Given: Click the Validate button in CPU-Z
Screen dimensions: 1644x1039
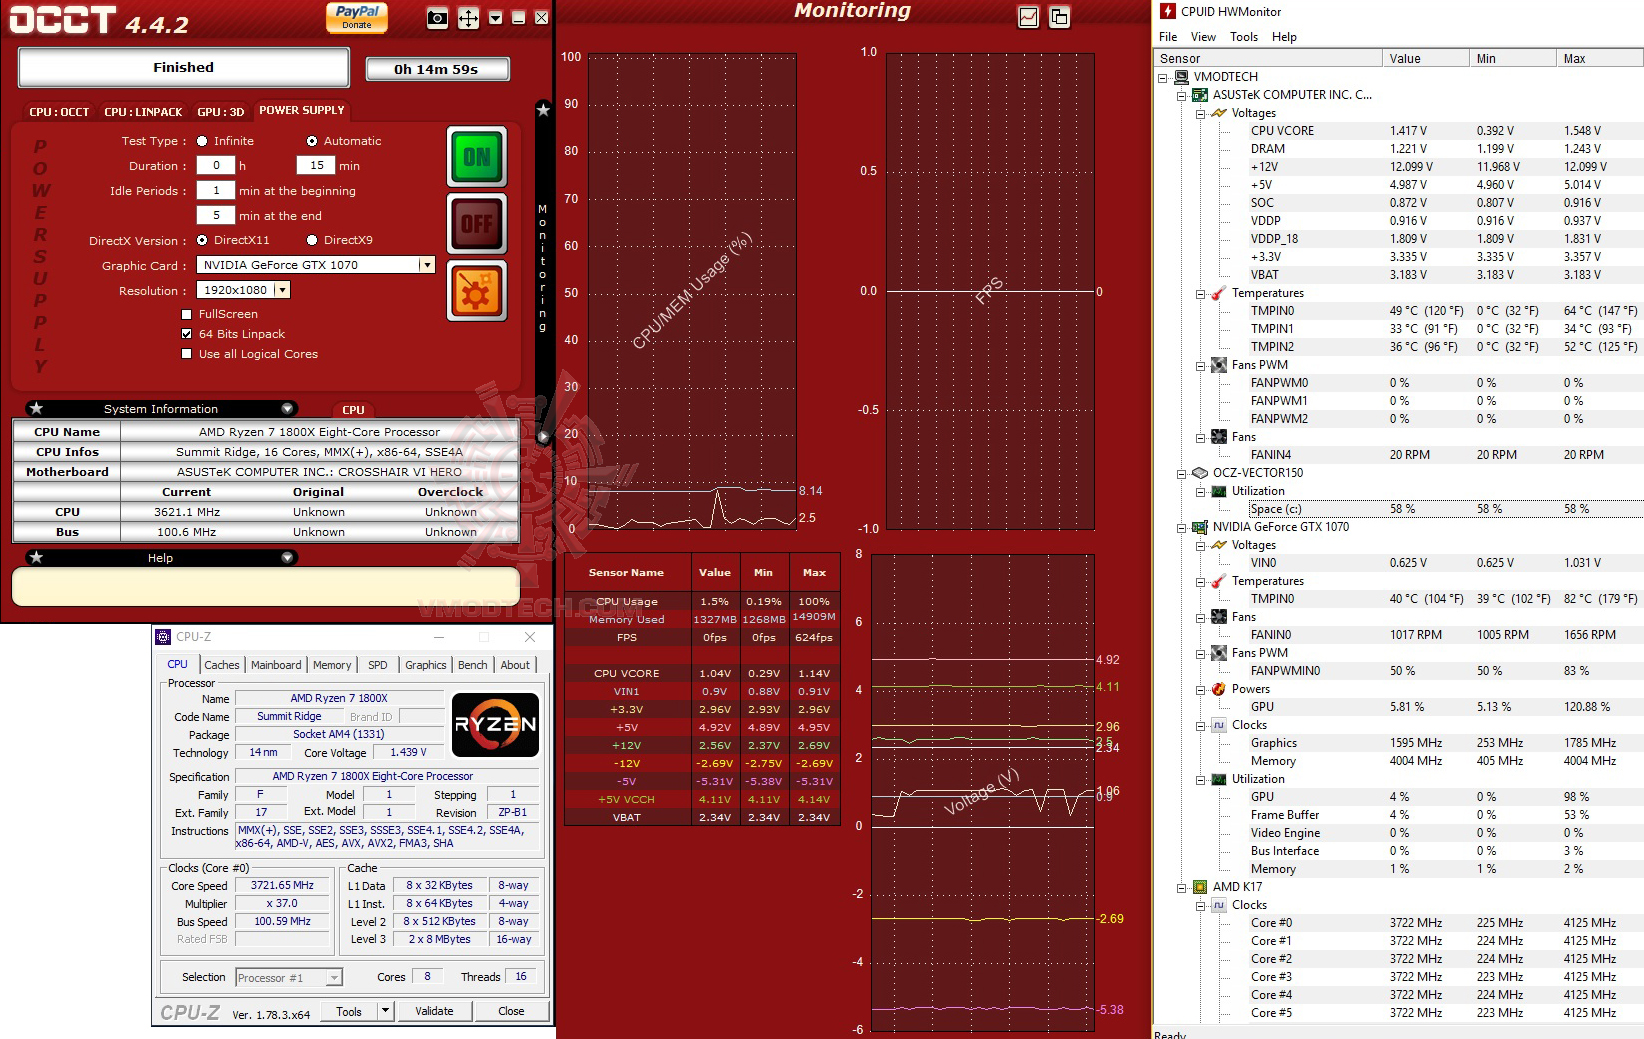Looking at the screenshot, I should click(434, 1011).
